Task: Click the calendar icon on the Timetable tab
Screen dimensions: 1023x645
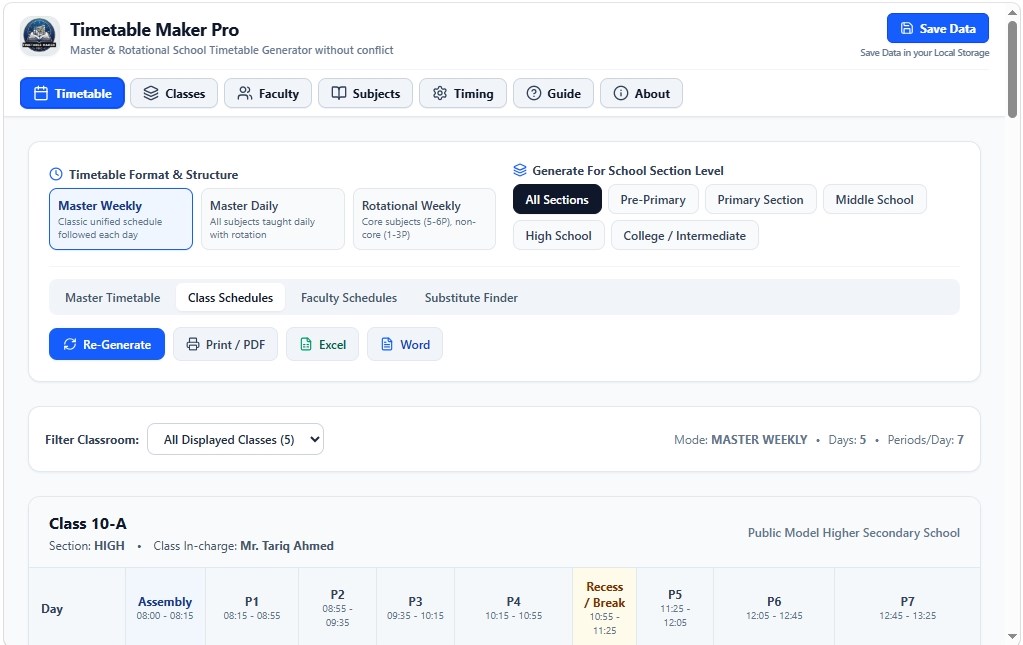Action: 40,93
